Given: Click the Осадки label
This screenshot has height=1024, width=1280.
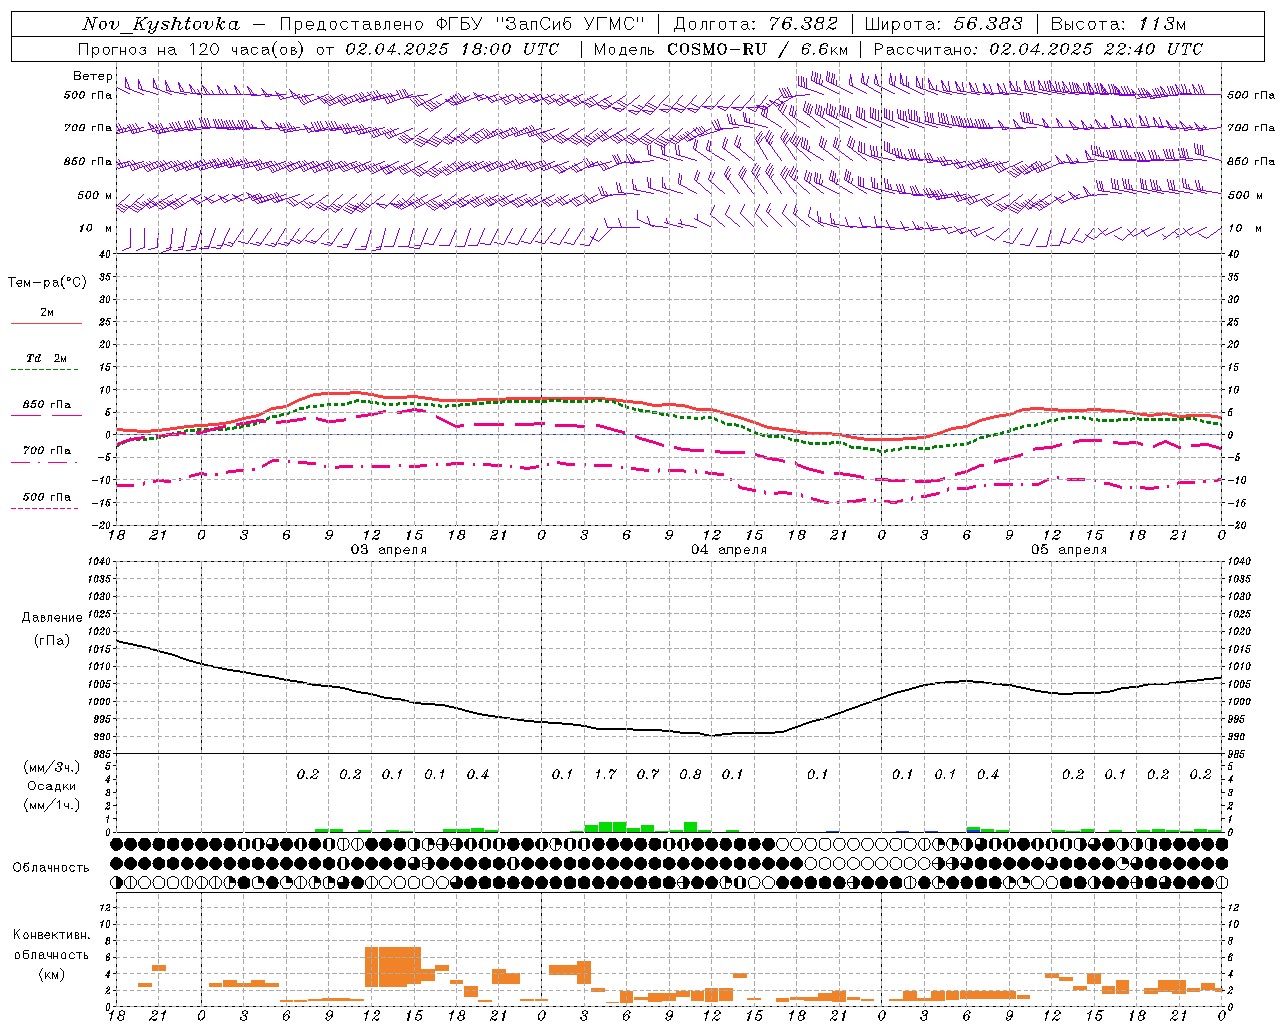Looking at the screenshot, I should tap(52, 786).
